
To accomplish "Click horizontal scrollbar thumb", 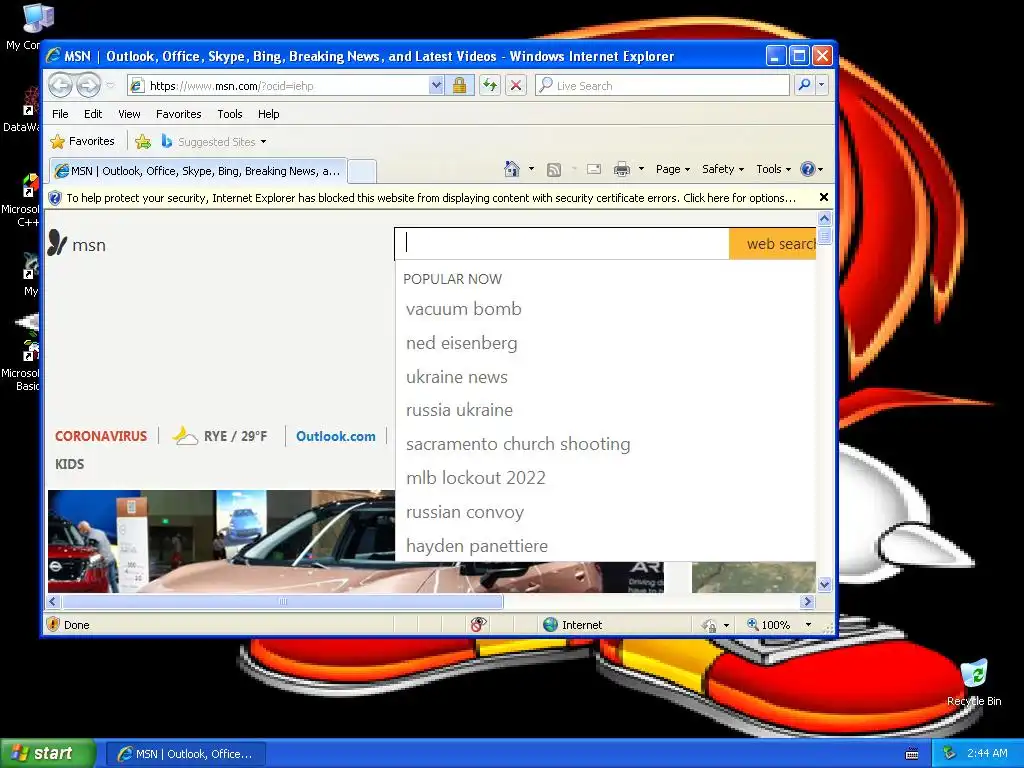I will pyautogui.click(x=282, y=601).
